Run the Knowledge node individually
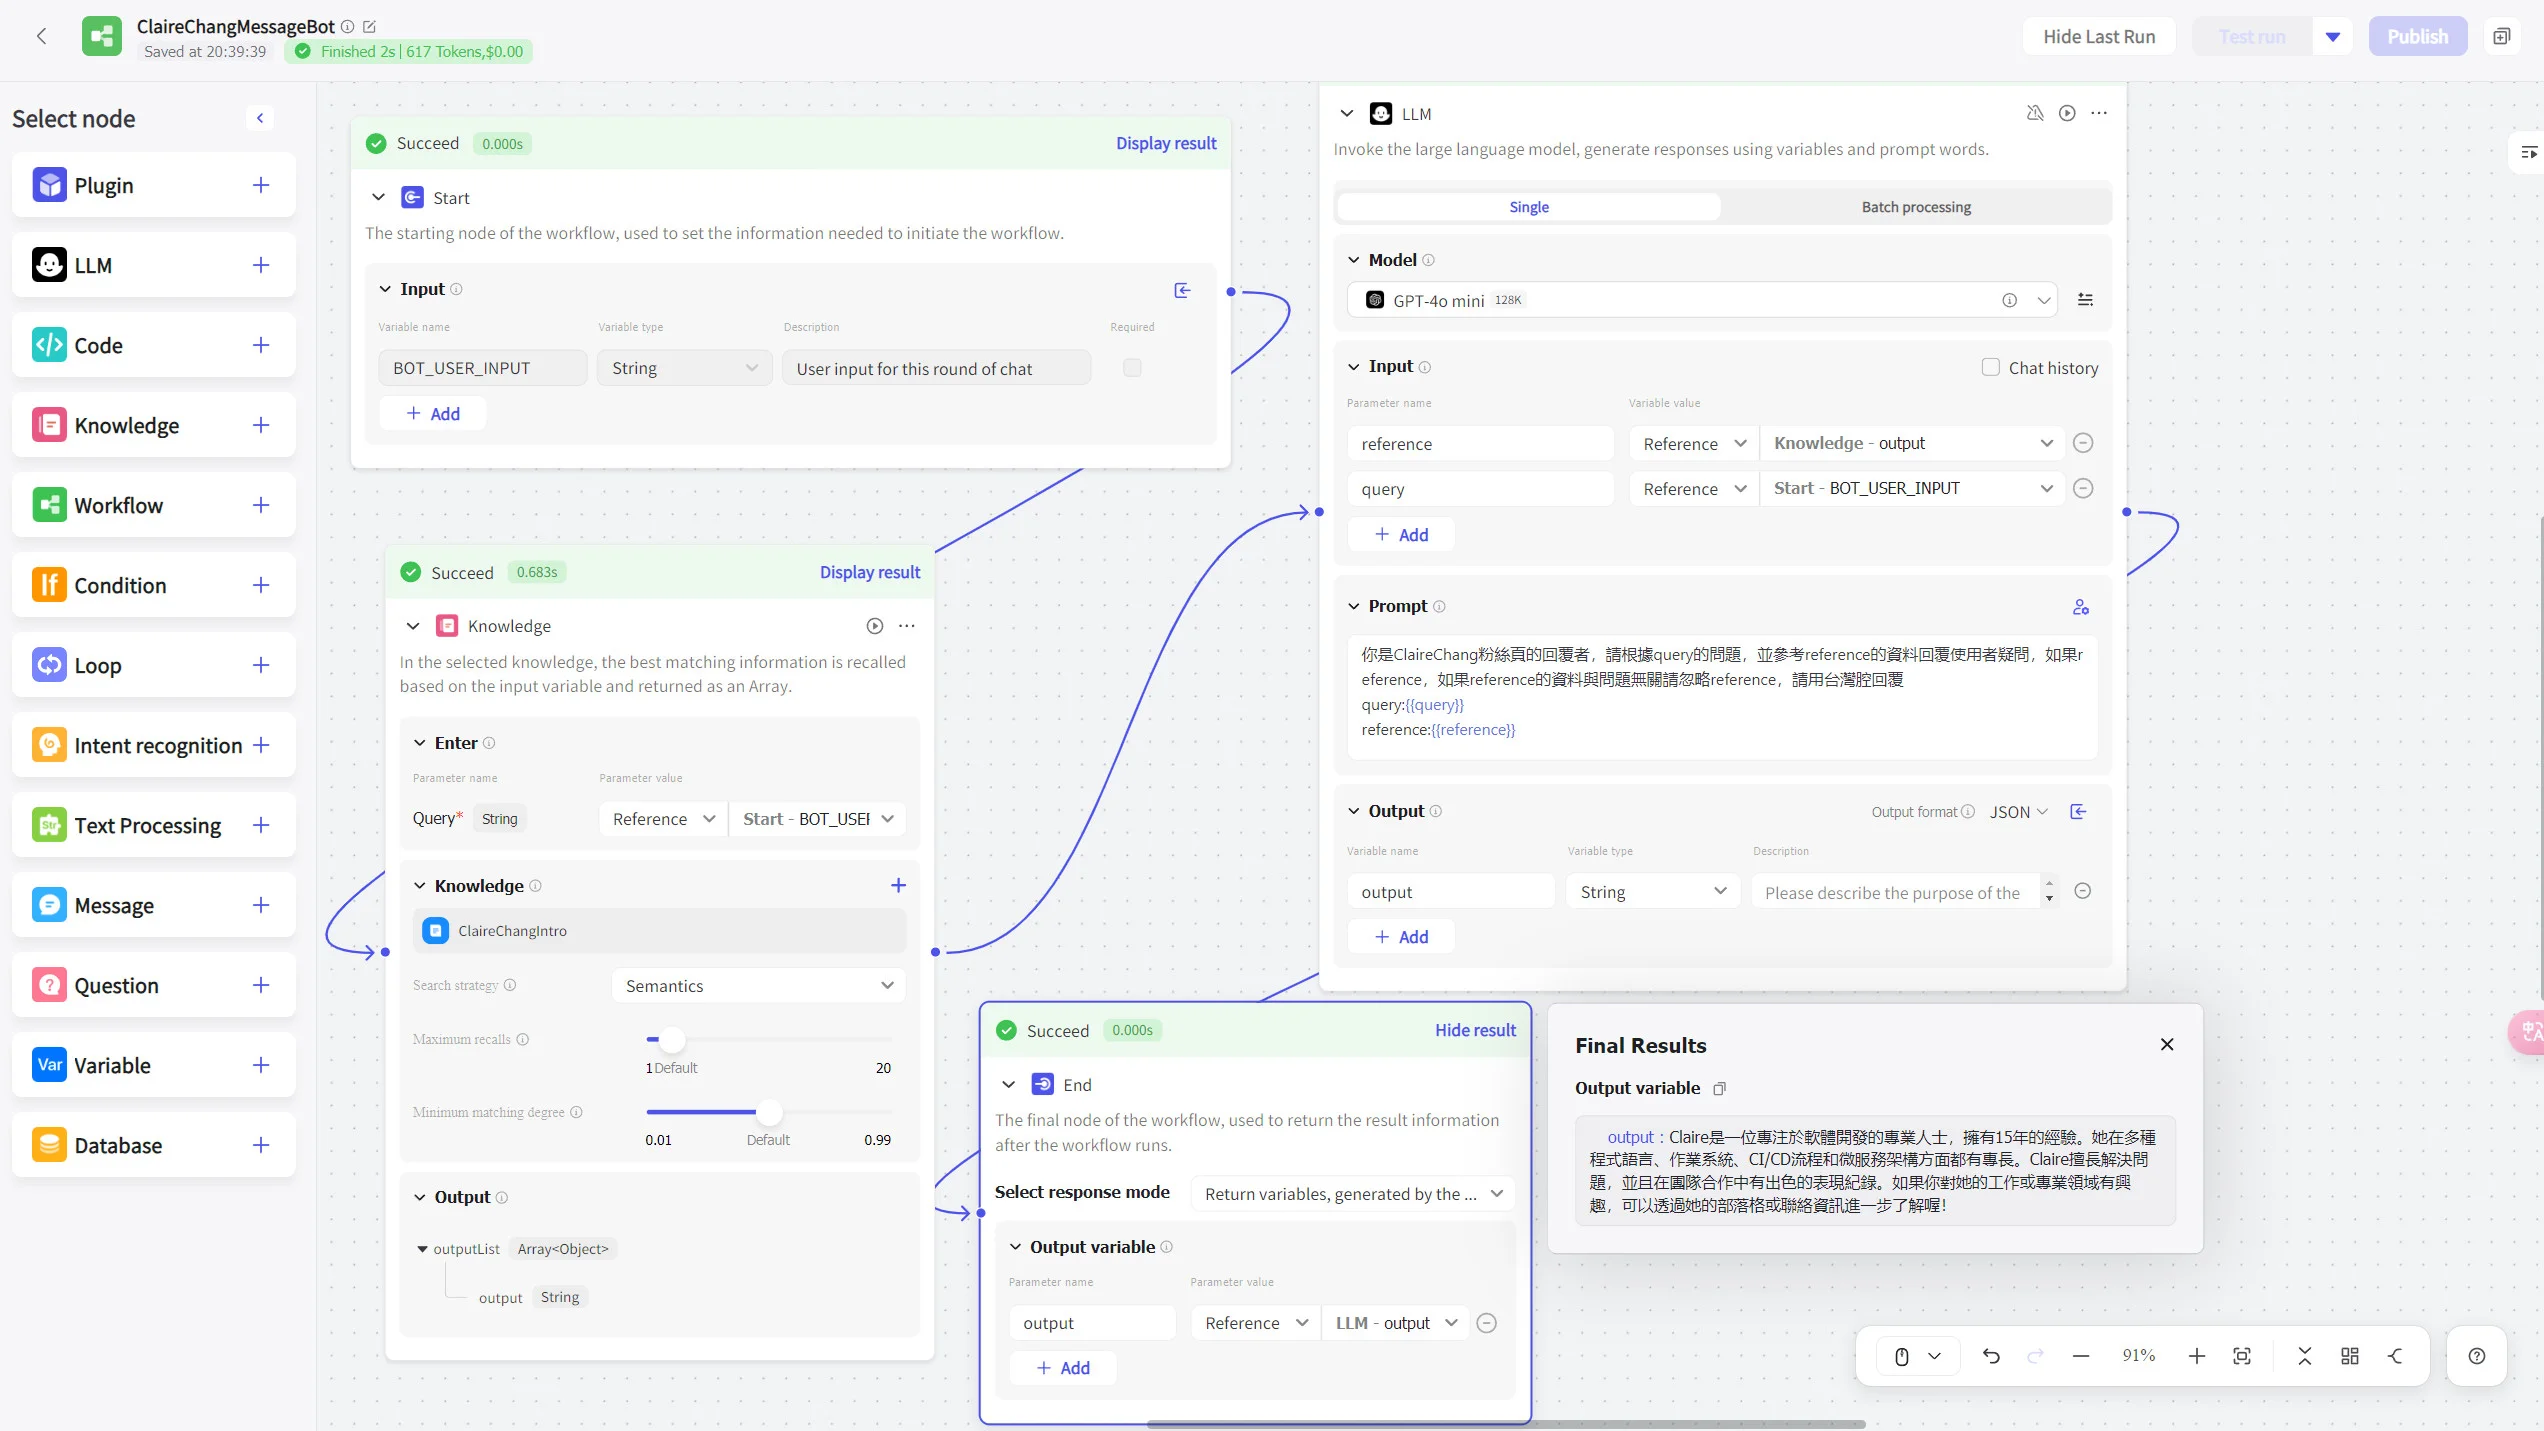The width and height of the screenshot is (2544, 1431). 875,626
